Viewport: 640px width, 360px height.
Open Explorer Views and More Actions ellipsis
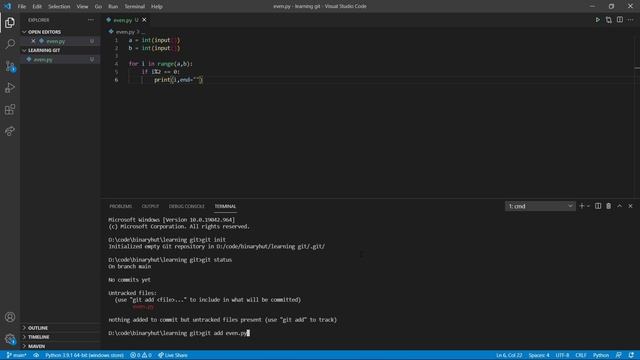click(x=91, y=20)
